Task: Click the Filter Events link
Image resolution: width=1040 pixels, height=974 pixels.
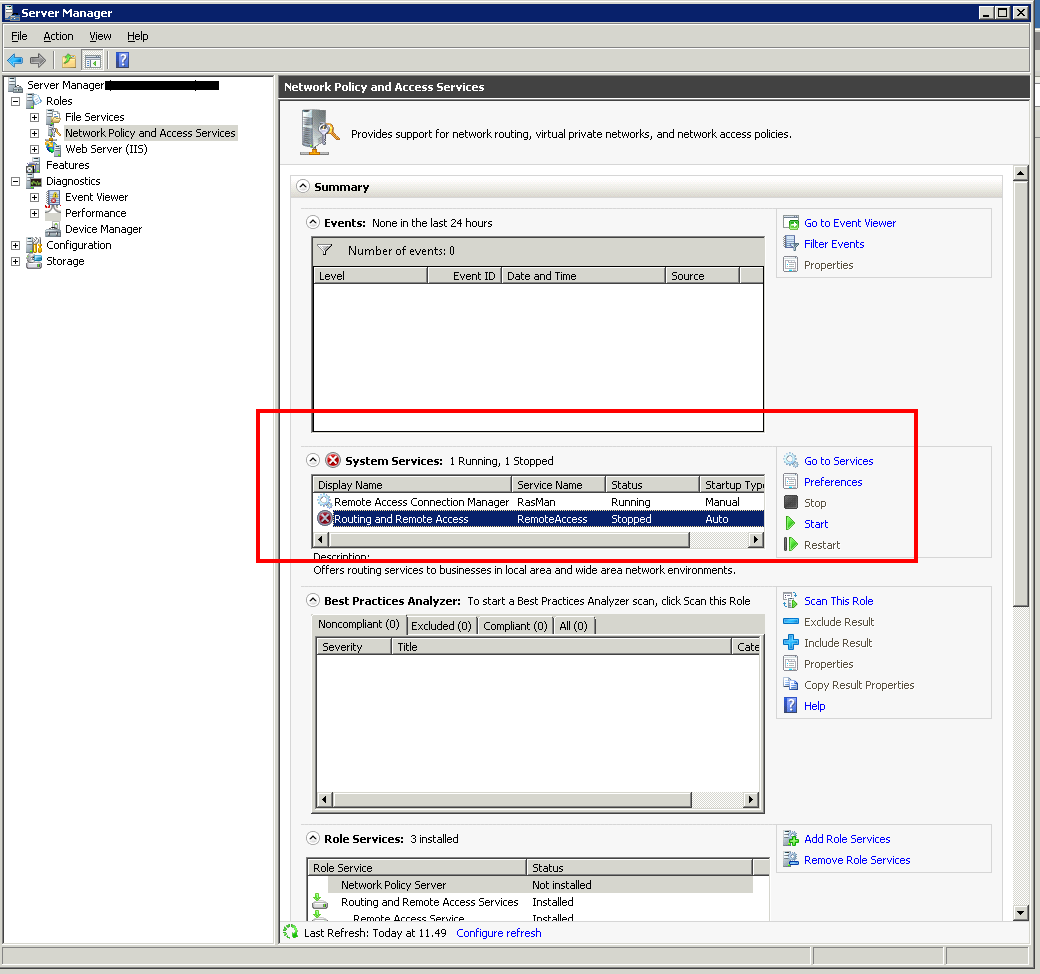Action: tap(834, 244)
